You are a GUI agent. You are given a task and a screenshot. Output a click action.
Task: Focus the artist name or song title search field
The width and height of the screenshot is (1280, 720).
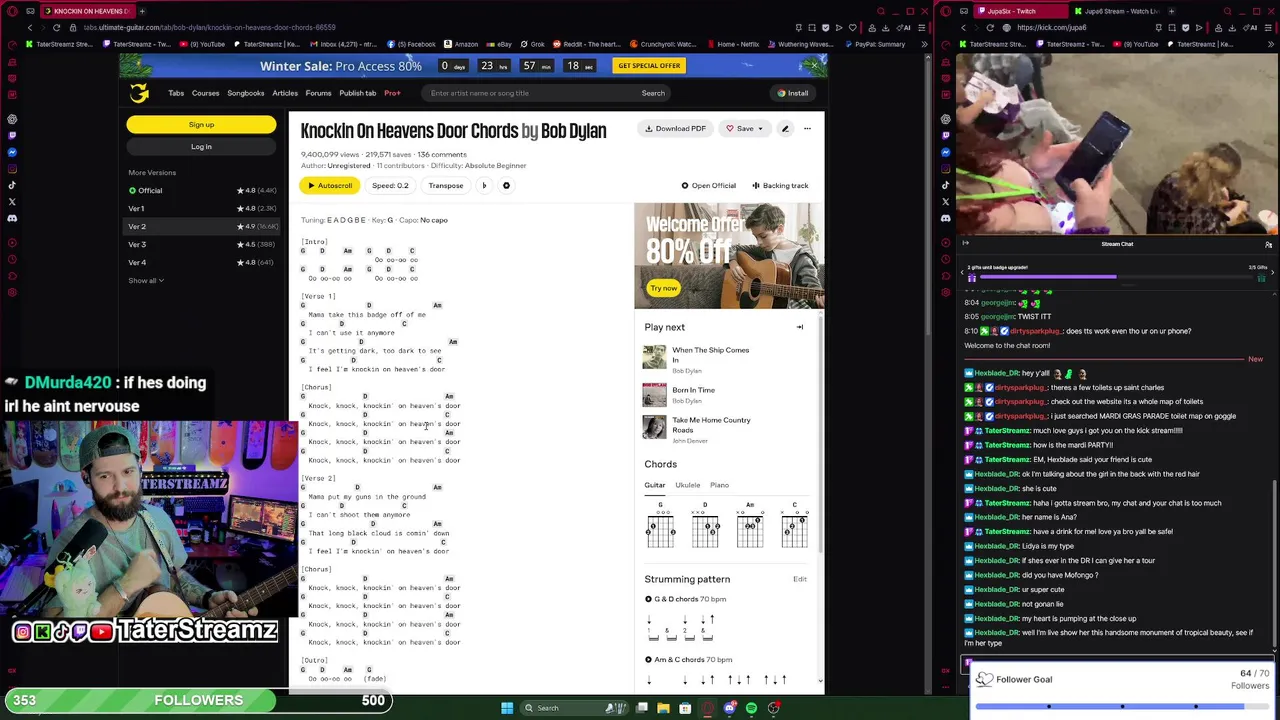point(530,93)
